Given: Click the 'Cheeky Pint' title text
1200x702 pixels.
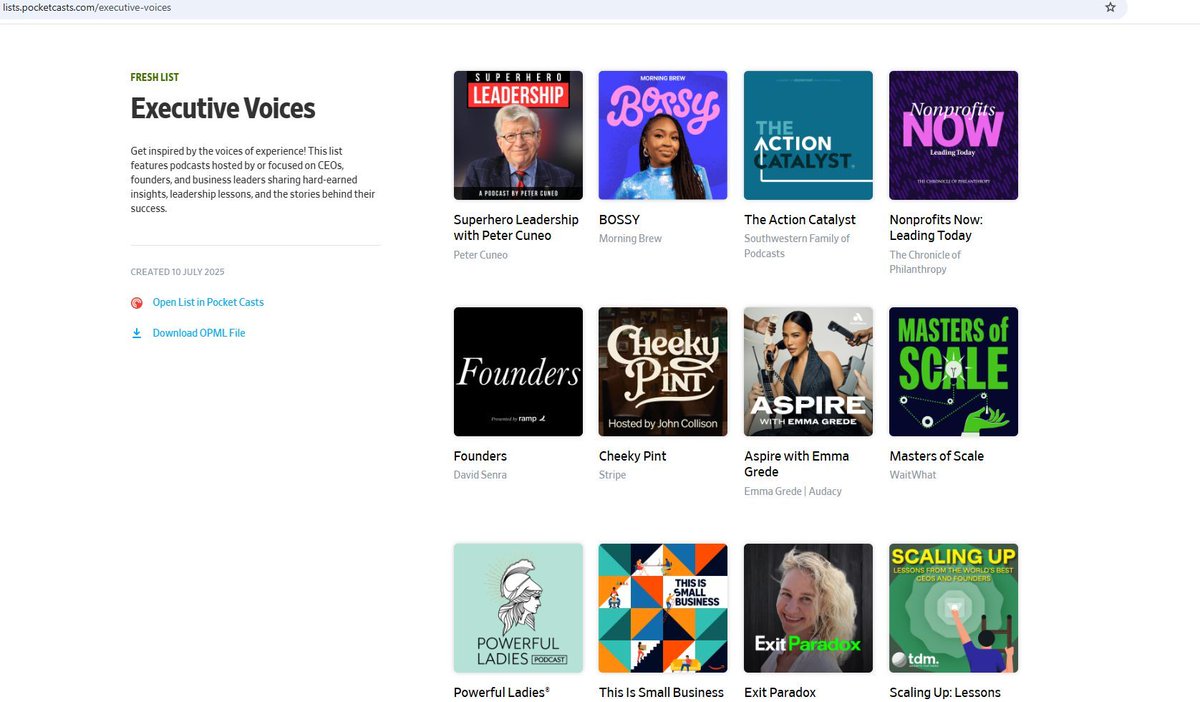Looking at the screenshot, I should tap(632, 456).
